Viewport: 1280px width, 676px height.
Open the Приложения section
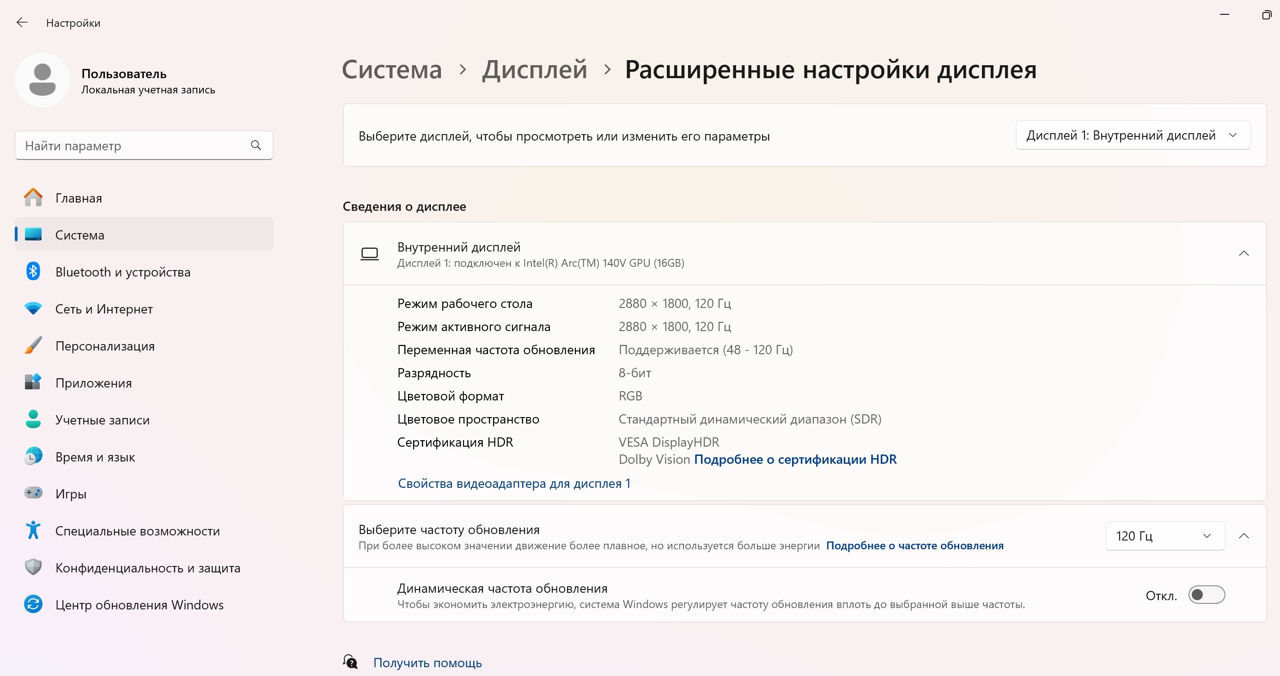tap(93, 383)
